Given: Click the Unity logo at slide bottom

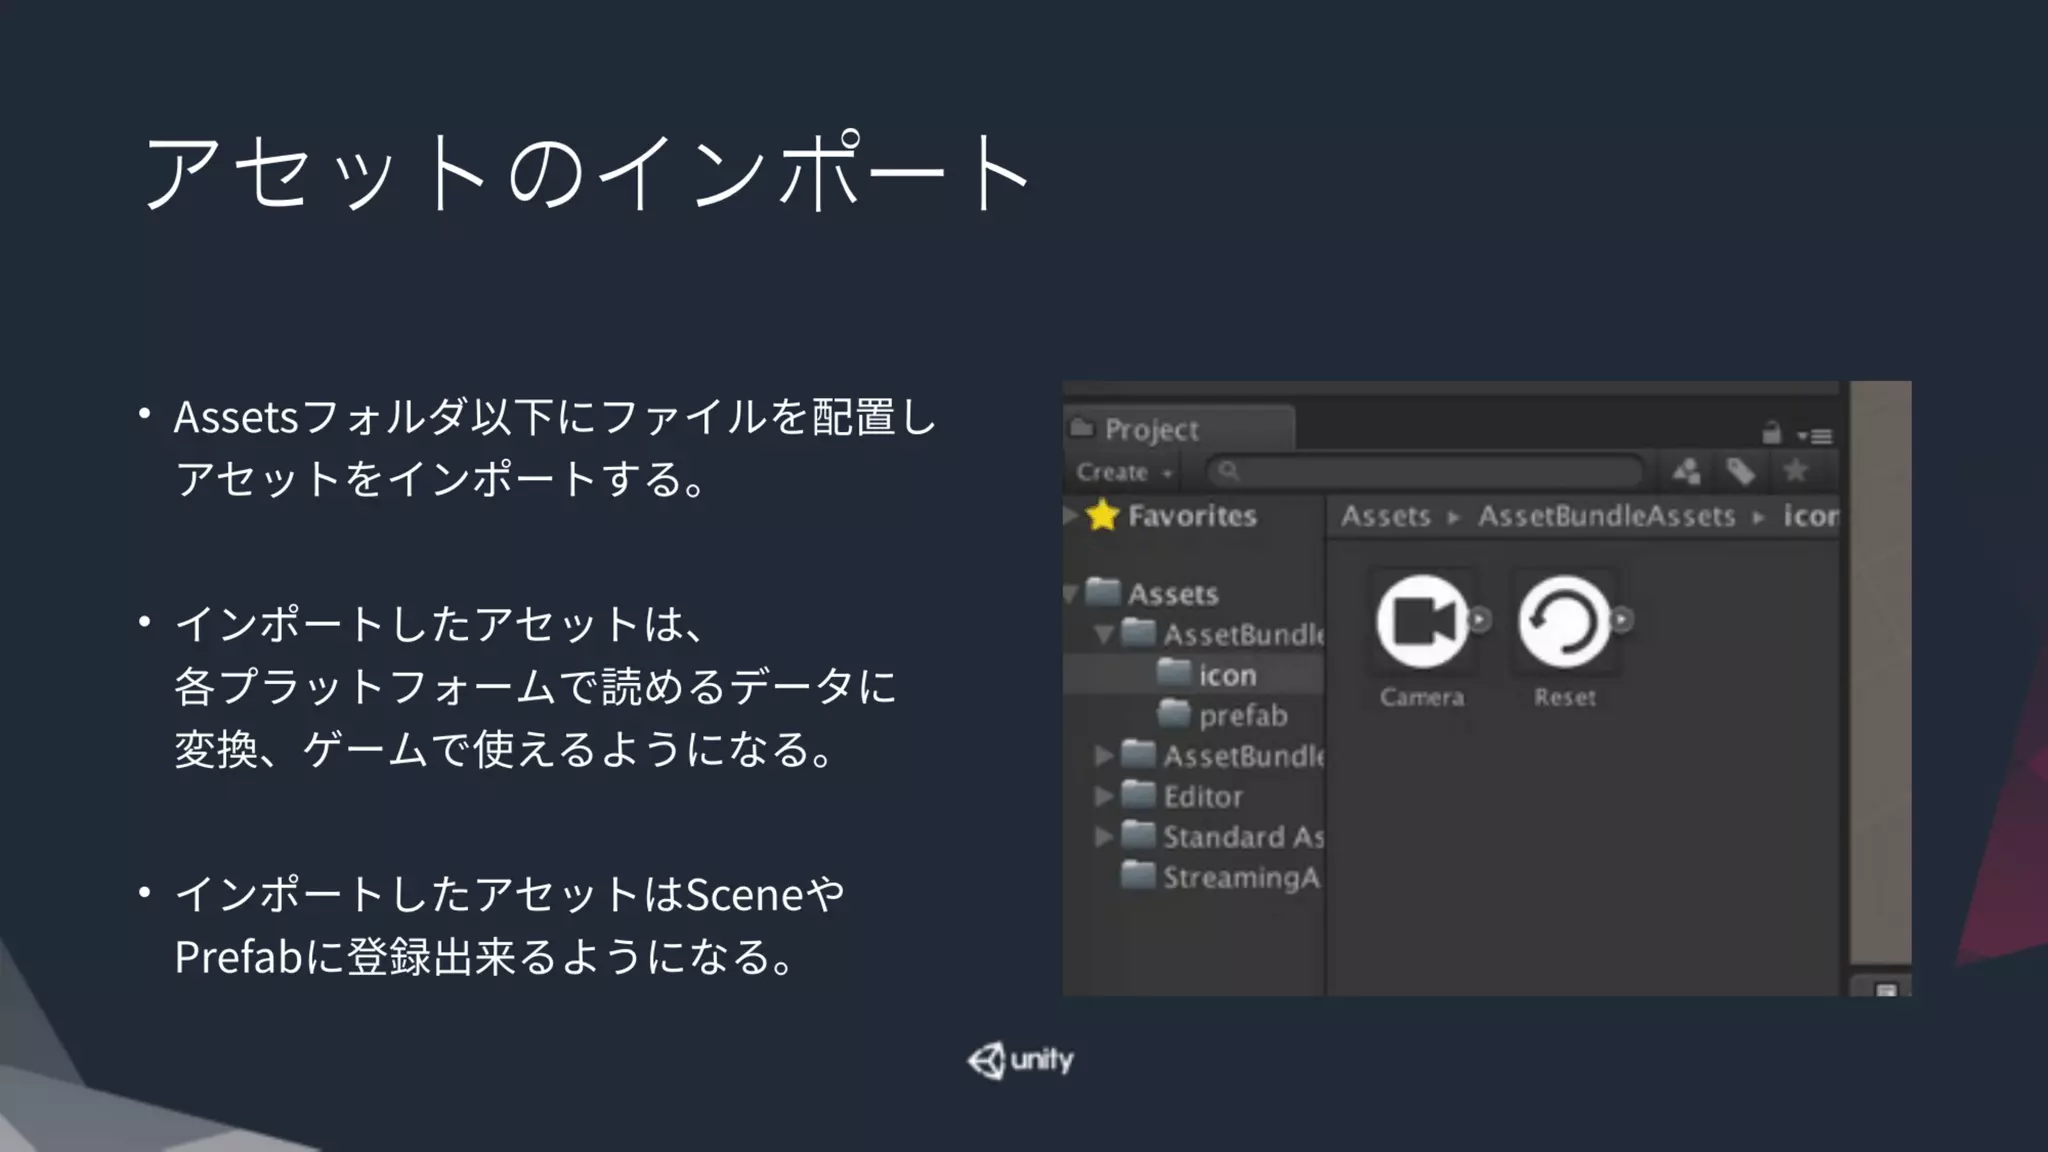Looking at the screenshot, I should point(1021,1060).
